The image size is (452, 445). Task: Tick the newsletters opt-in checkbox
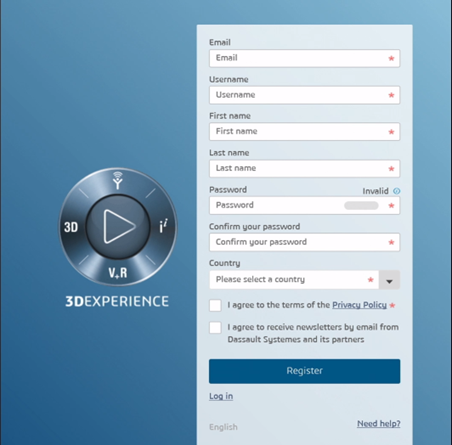click(215, 327)
